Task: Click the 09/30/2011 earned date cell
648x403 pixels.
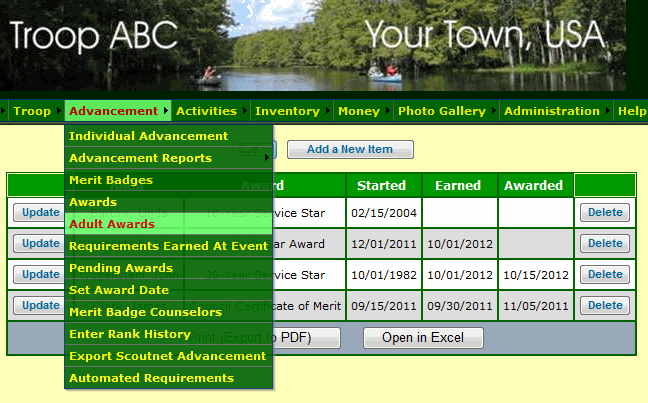Action: [x=460, y=306]
